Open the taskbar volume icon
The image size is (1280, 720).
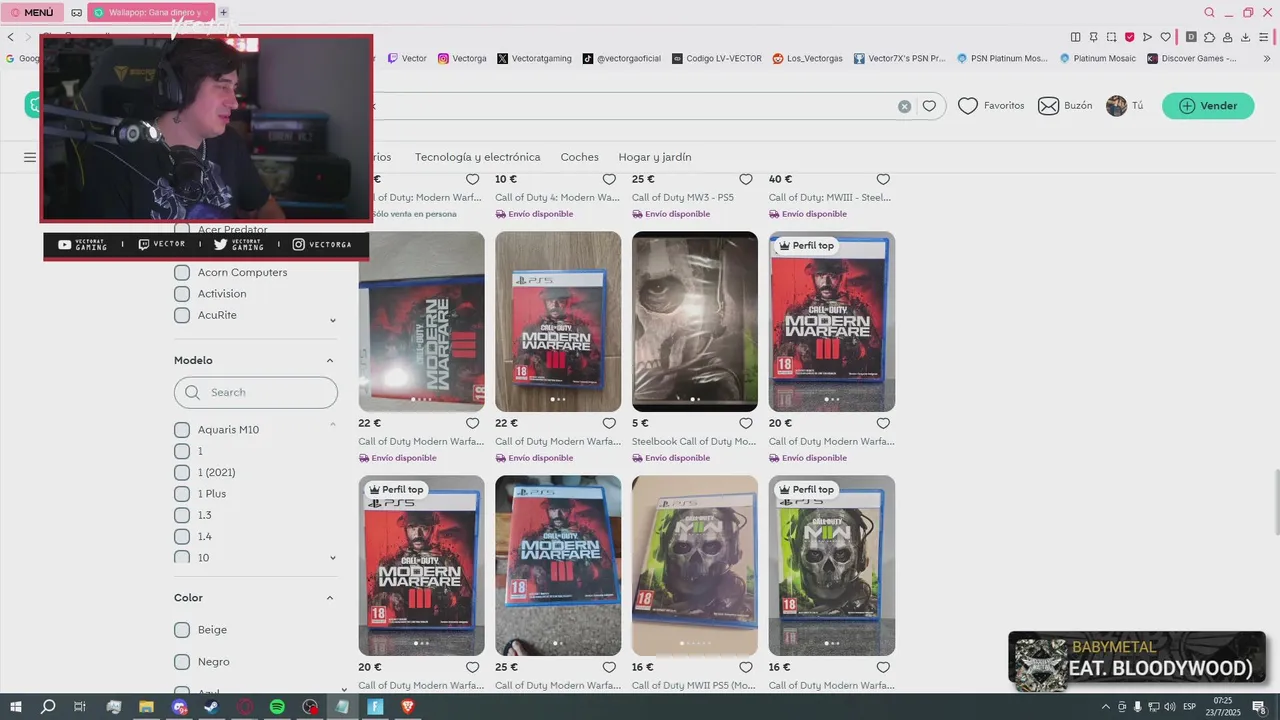point(1170,707)
